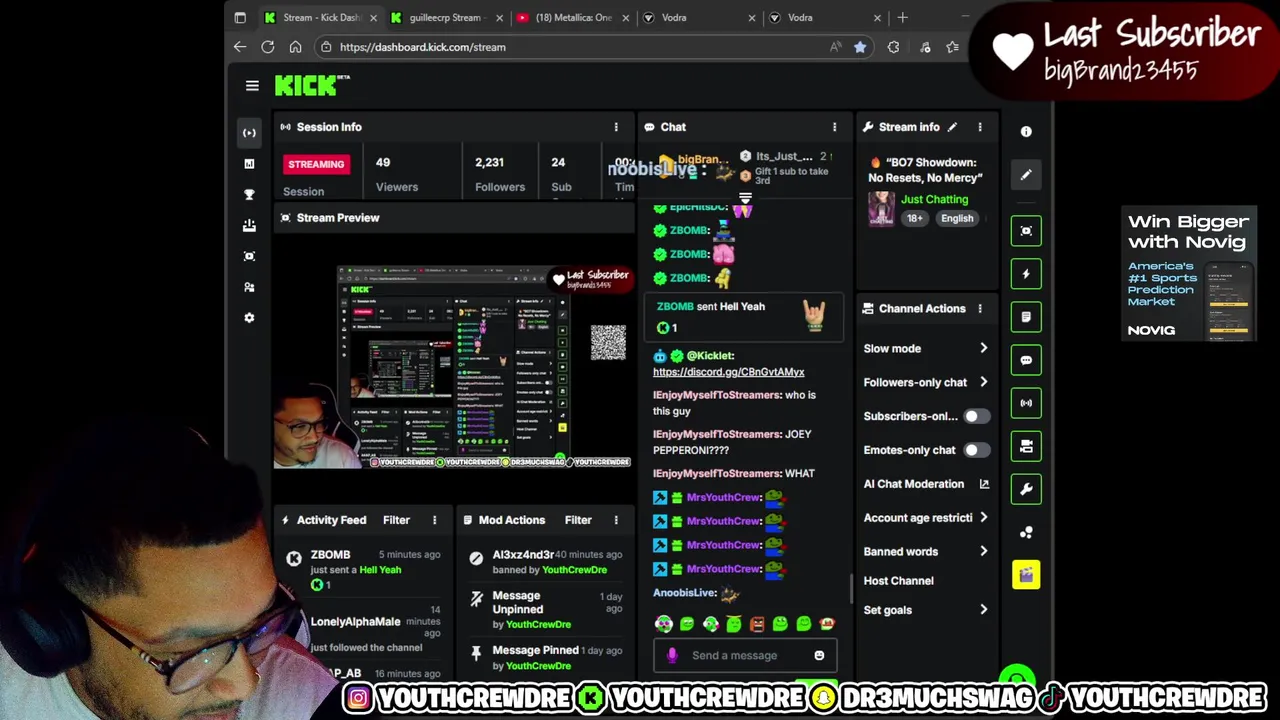Toggle Subscribers-only chat switch
1280x720 pixels.
[x=976, y=416]
